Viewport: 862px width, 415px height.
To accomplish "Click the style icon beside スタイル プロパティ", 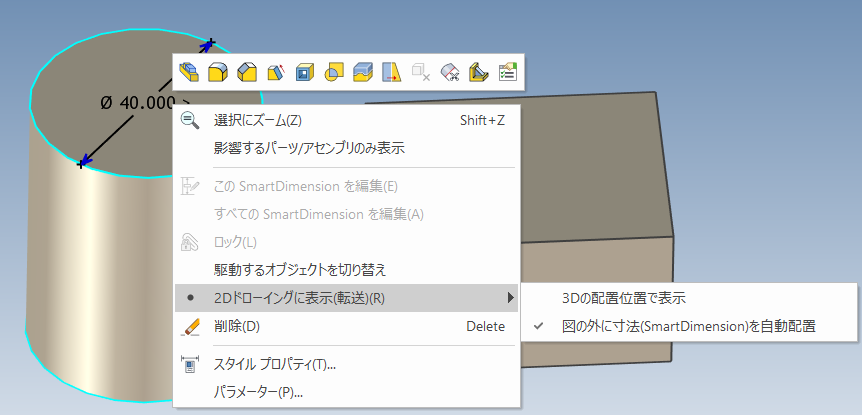I will pyautogui.click(x=190, y=364).
